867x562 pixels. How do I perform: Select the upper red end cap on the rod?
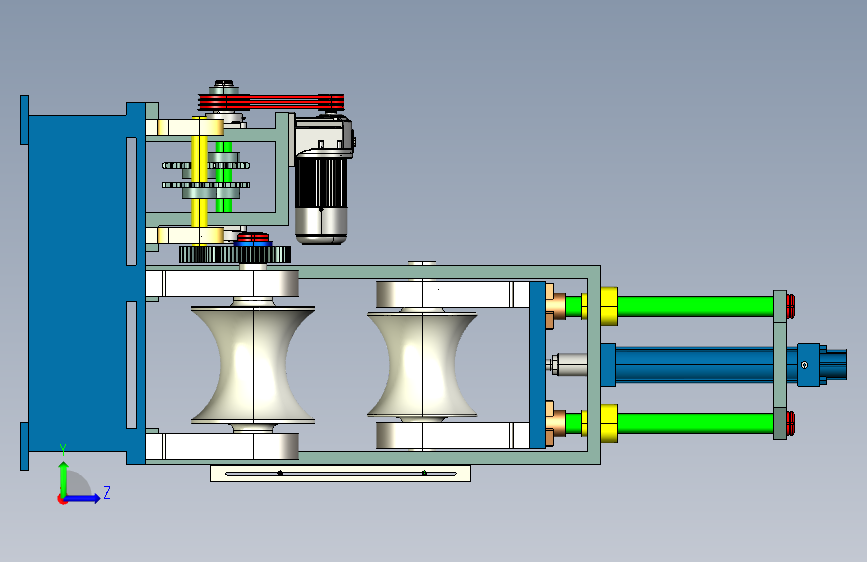(x=791, y=306)
